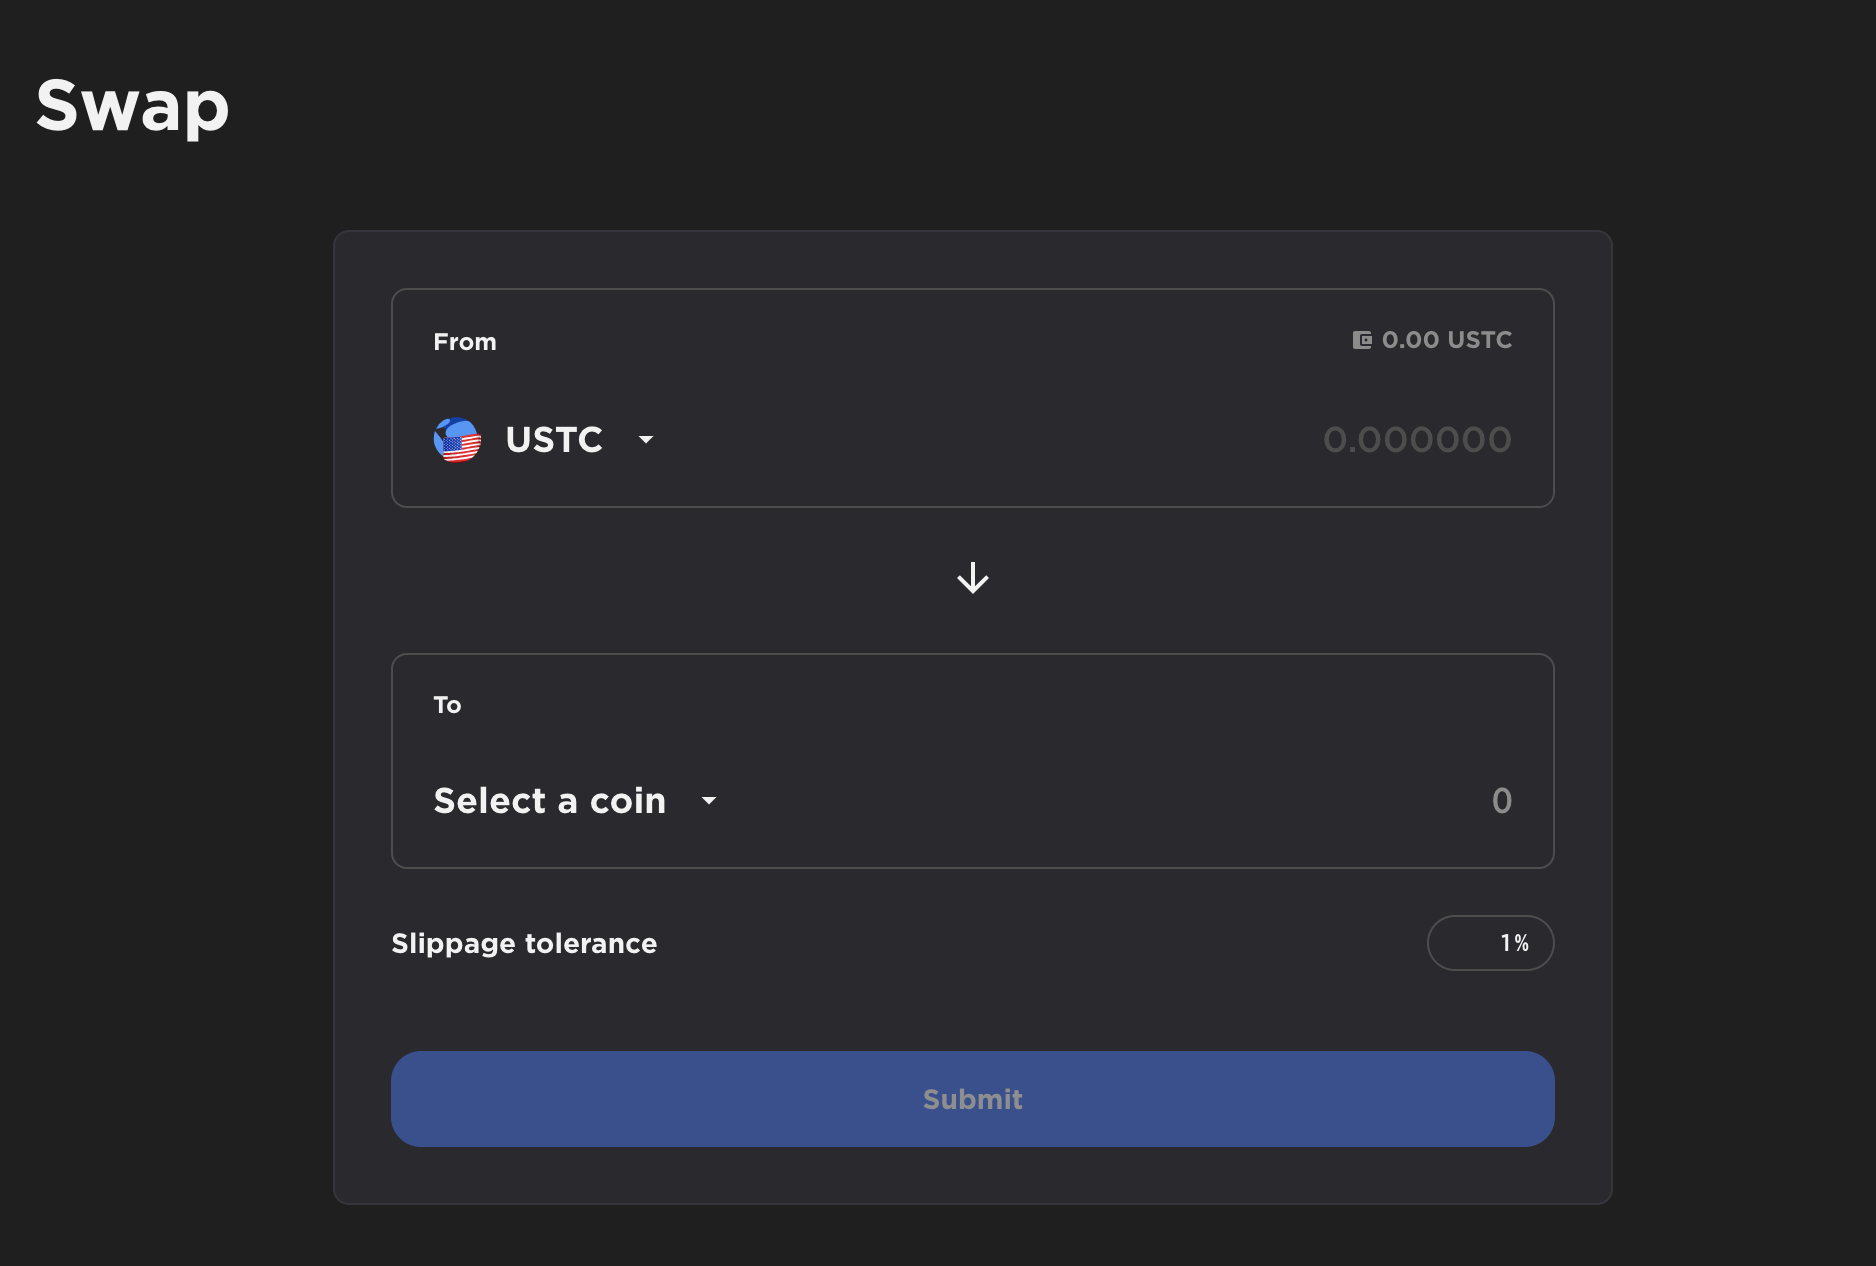Focus the From amount input showing 0.000000

coord(1418,440)
